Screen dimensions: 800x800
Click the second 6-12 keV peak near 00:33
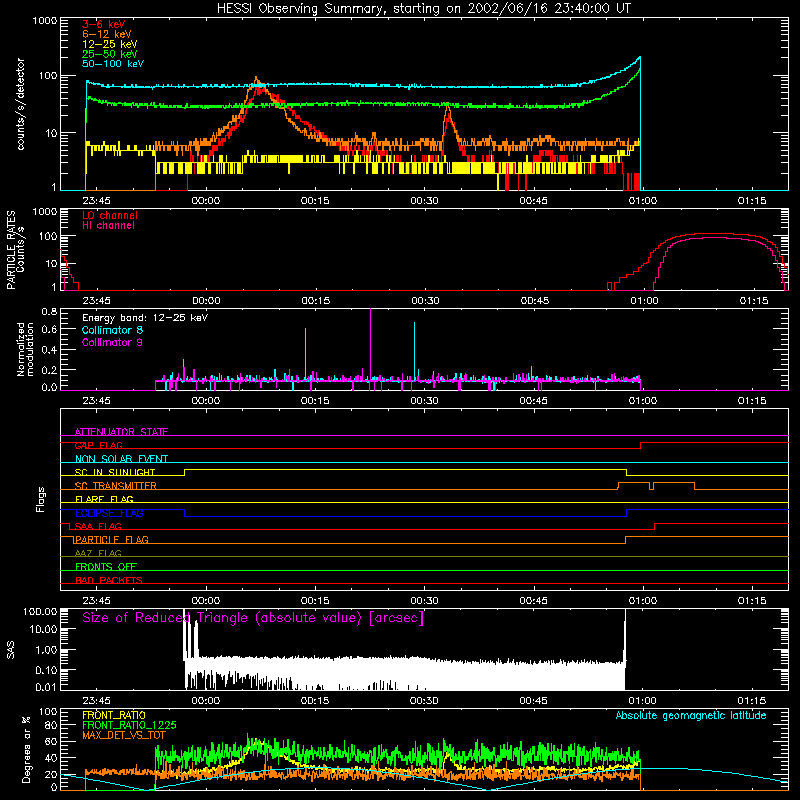click(447, 107)
